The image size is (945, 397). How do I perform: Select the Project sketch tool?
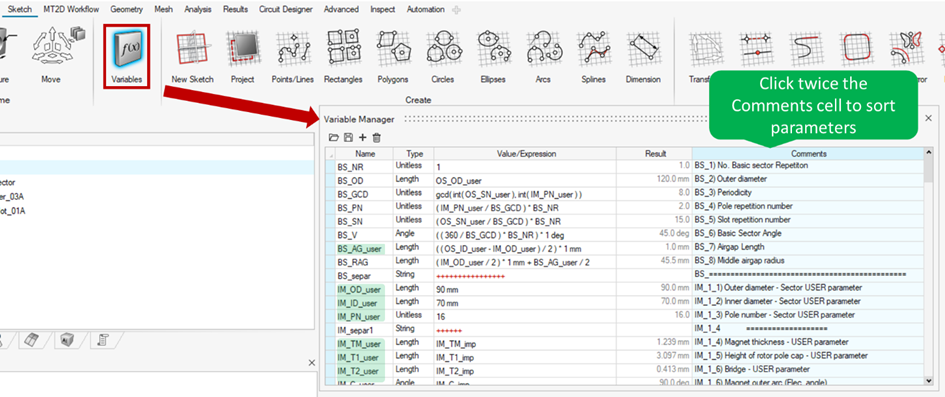242,57
